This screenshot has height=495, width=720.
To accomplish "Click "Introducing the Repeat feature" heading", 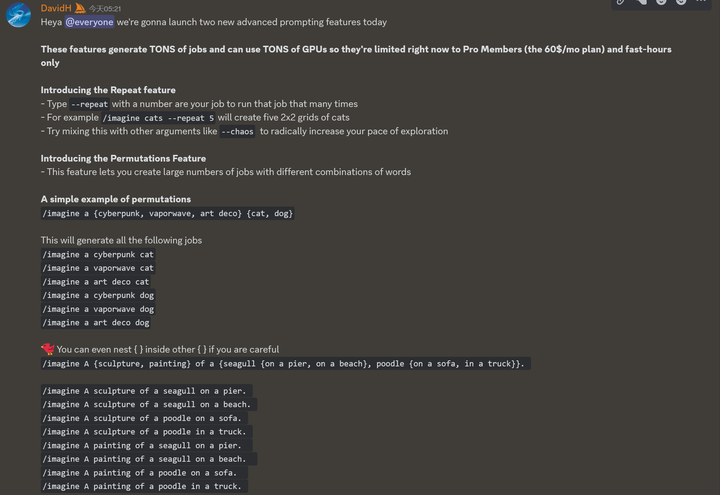I will pos(108,90).
